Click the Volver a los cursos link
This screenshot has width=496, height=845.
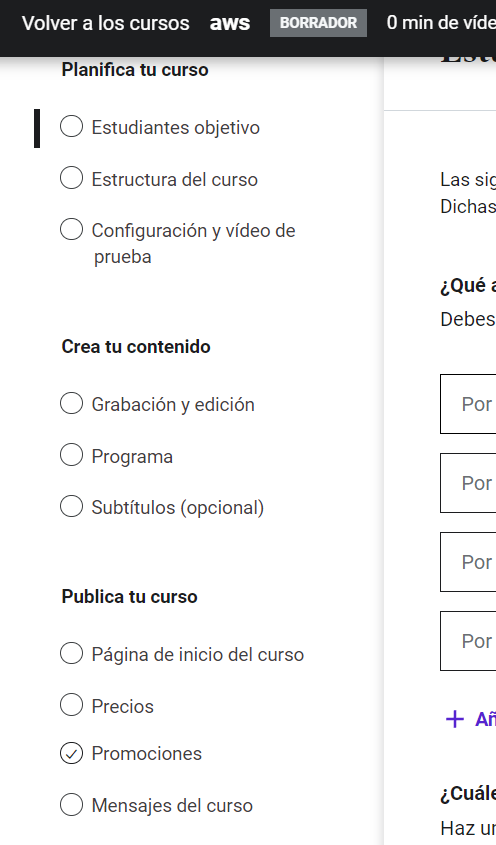106,23
